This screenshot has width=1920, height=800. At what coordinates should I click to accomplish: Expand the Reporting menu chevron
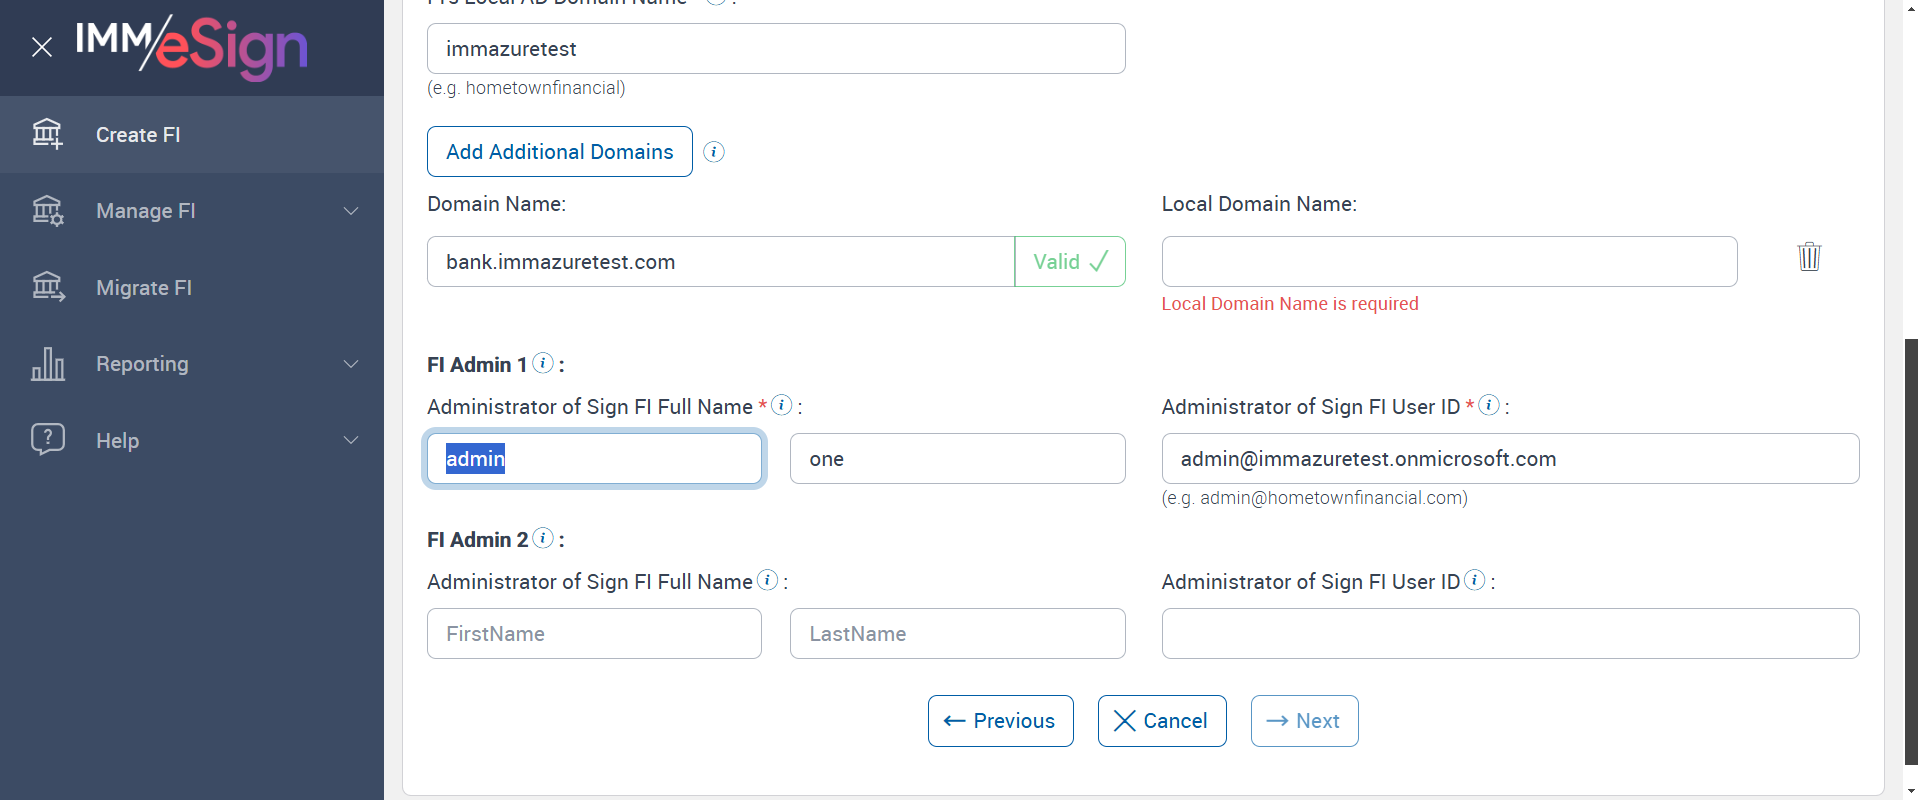(351, 364)
